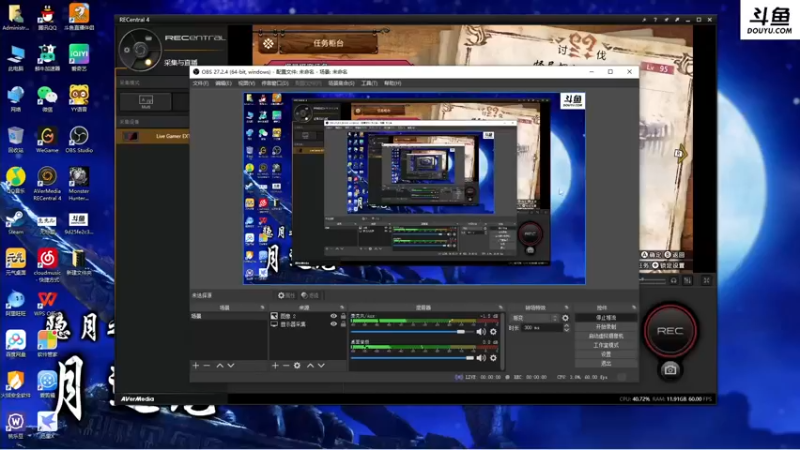Open the 文件(F) menu in OBS
The width and height of the screenshot is (800, 450).
coord(201,83)
